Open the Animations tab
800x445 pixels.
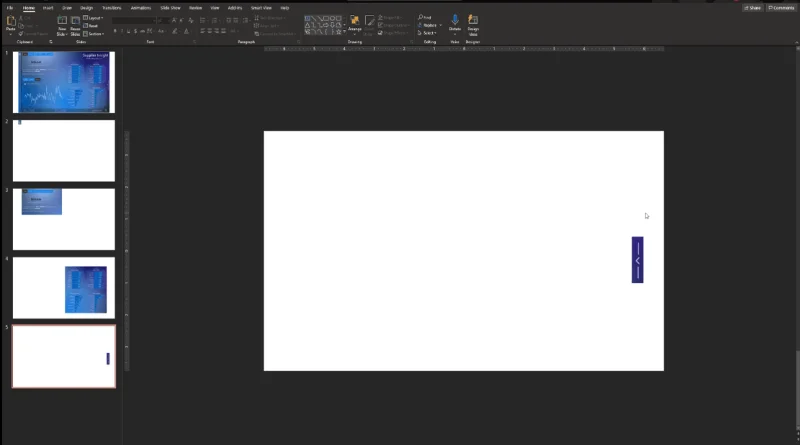click(x=141, y=8)
